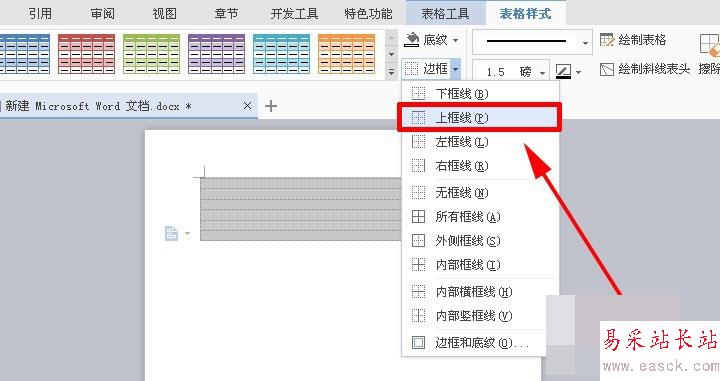Viewport: 720px width, 381px height.
Task: Select 右框线(R) from the border menu
Action: pyautogui.click(x=480, y=166)
